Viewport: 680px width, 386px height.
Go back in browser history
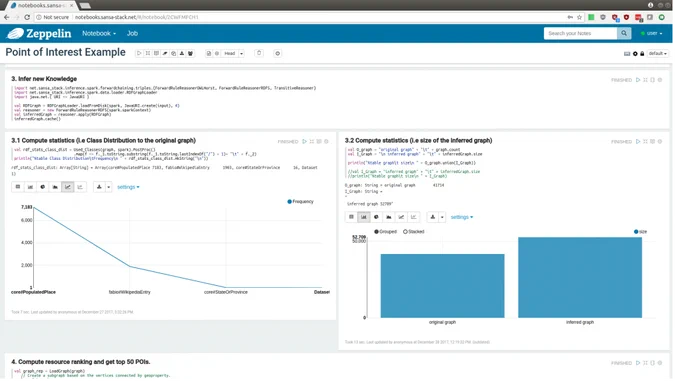(x=7, y=17)
